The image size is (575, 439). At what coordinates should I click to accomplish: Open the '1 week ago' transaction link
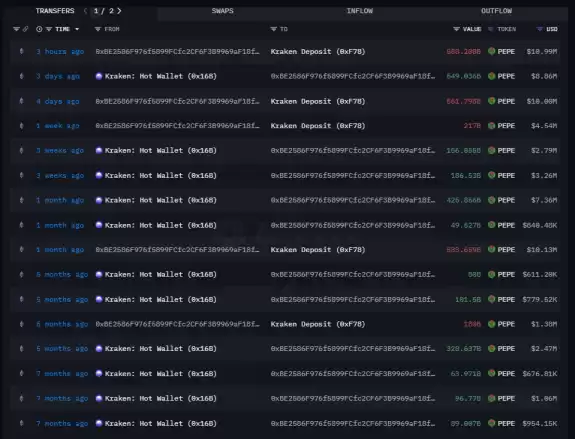tap(58, 126)
